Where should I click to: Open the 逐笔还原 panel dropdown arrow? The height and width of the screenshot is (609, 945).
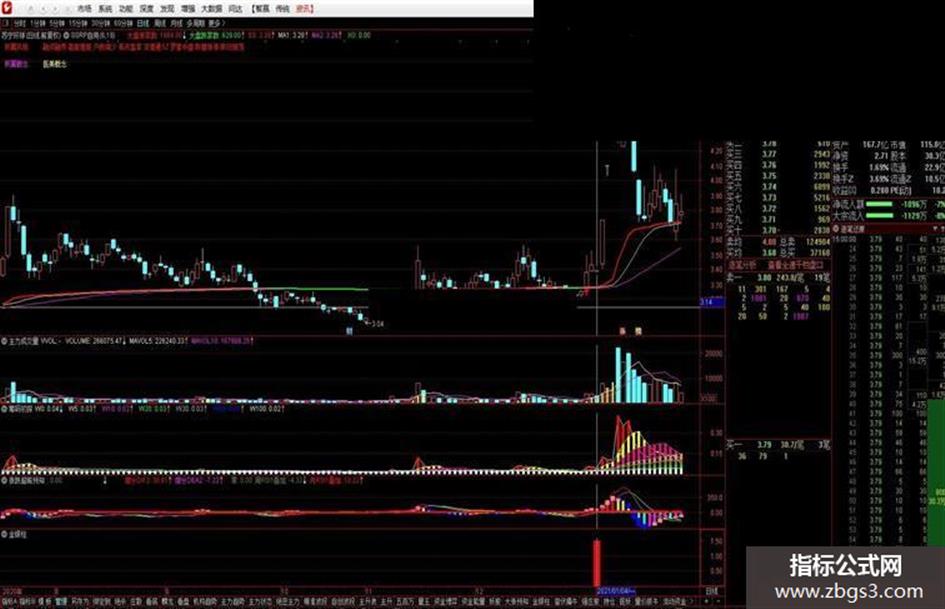tap(935, 229)
